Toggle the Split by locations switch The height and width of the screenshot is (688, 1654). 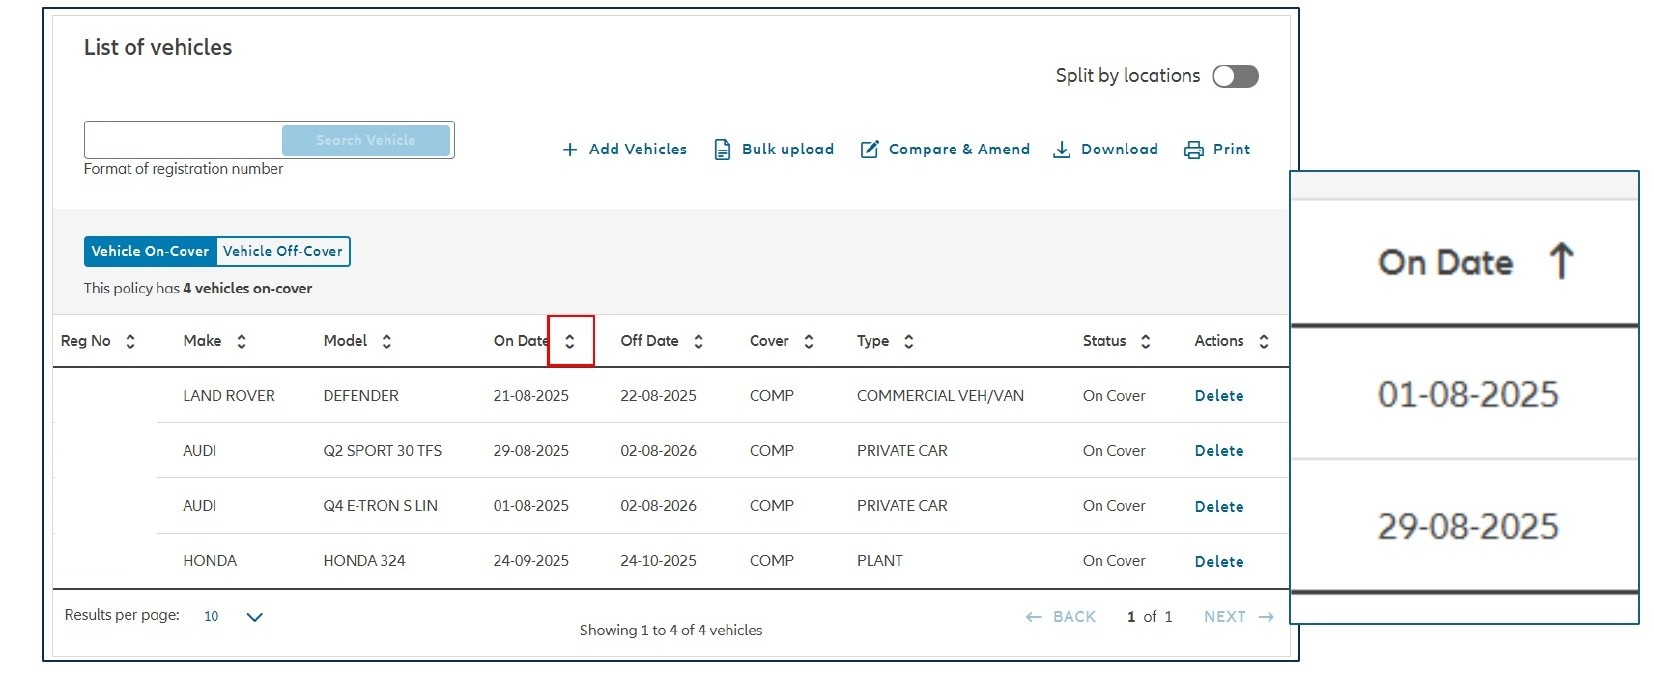(x=1235, y=77)
